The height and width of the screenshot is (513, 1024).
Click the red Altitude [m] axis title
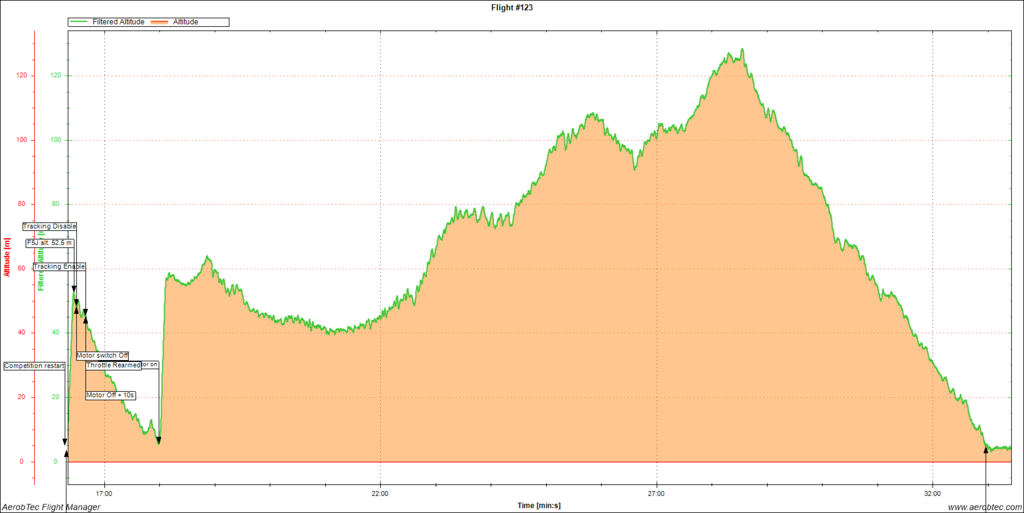(7, 258)
